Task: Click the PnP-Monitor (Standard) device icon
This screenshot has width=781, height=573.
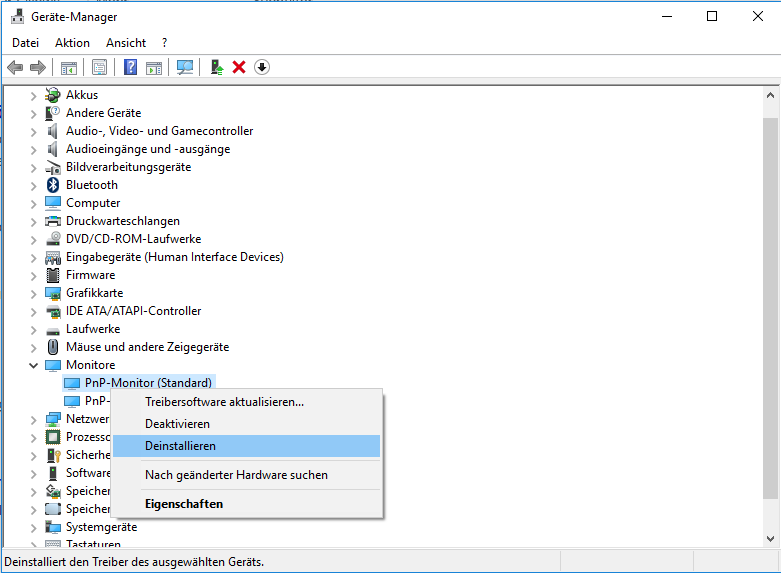Action: (x=72, y=383)
